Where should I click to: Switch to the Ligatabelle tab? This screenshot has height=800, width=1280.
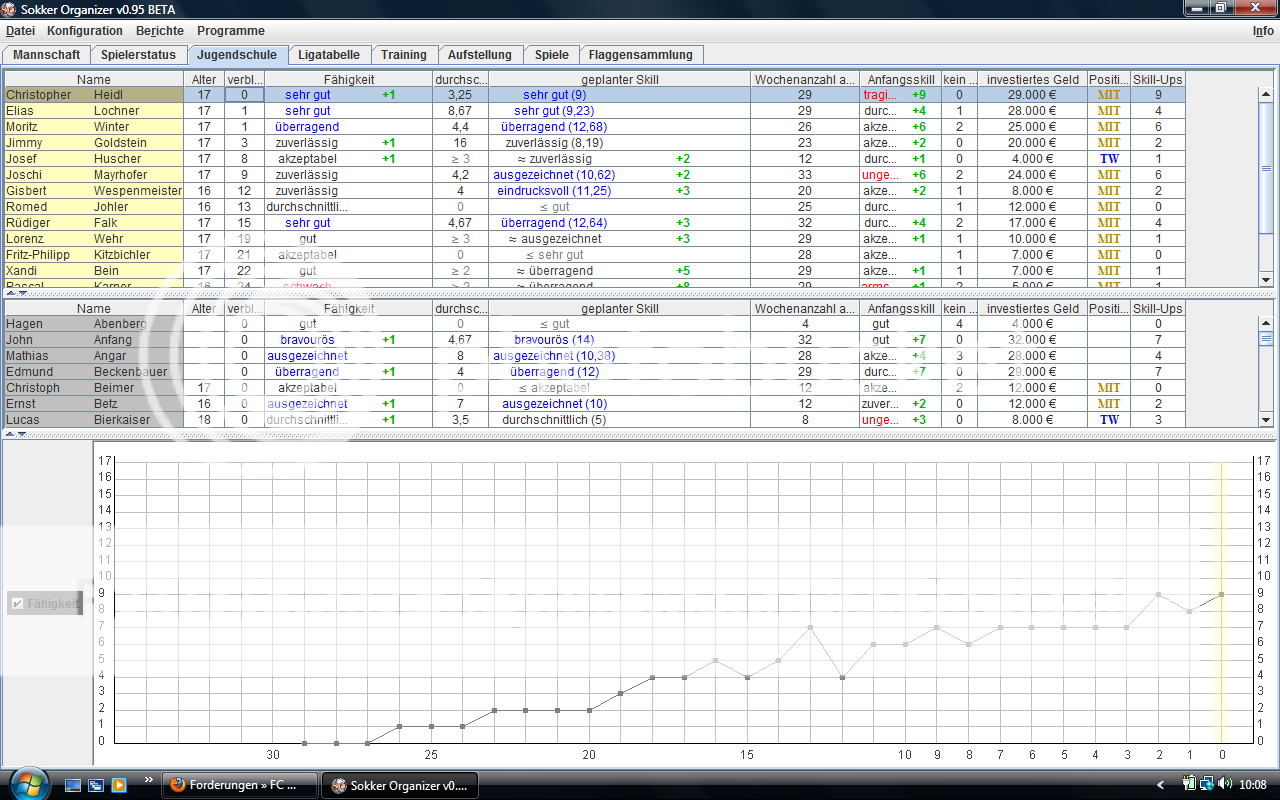tap(329, 55)
